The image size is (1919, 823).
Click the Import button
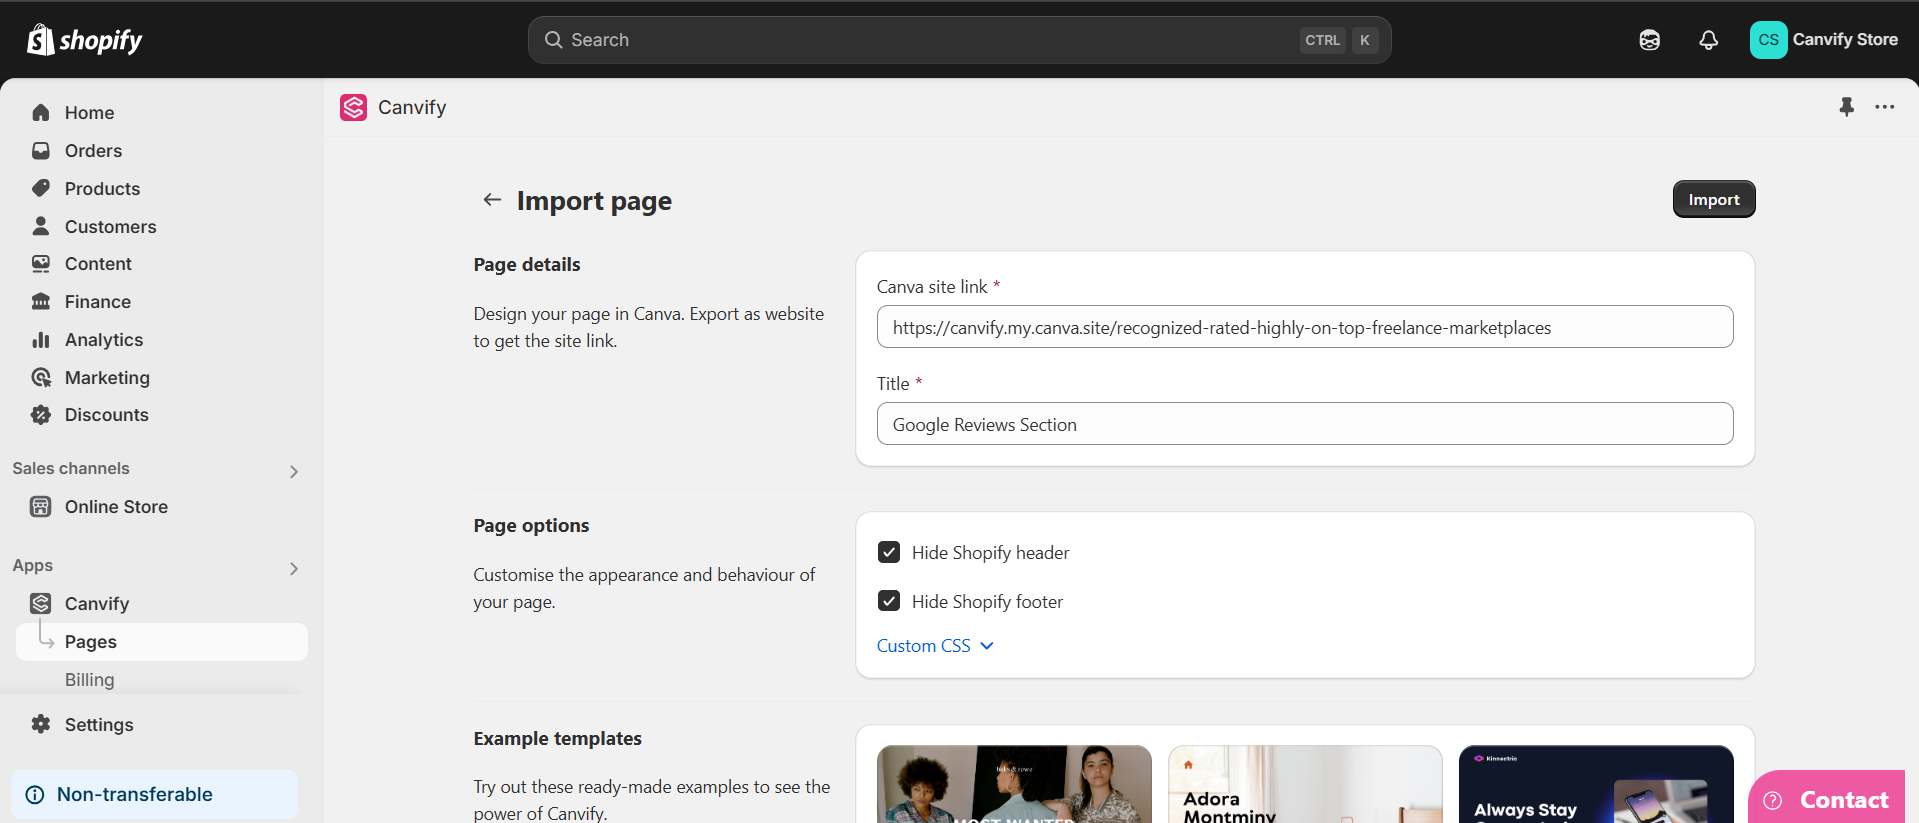pos(1714,199)
